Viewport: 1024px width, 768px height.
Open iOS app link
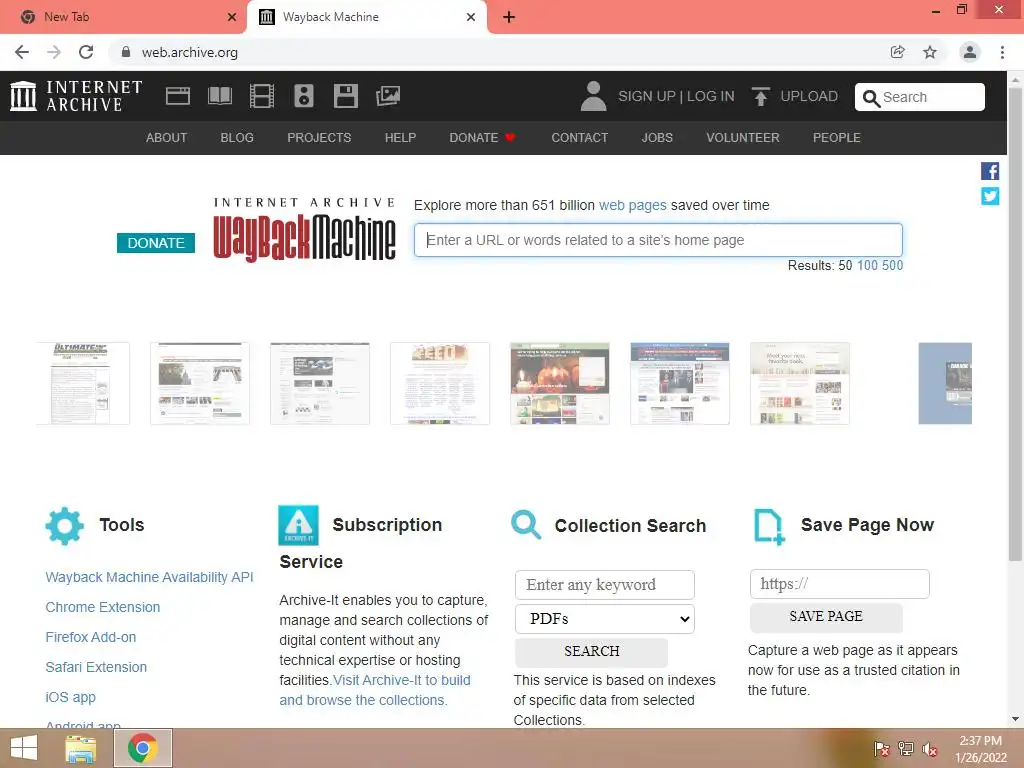(x=71, y=697)
